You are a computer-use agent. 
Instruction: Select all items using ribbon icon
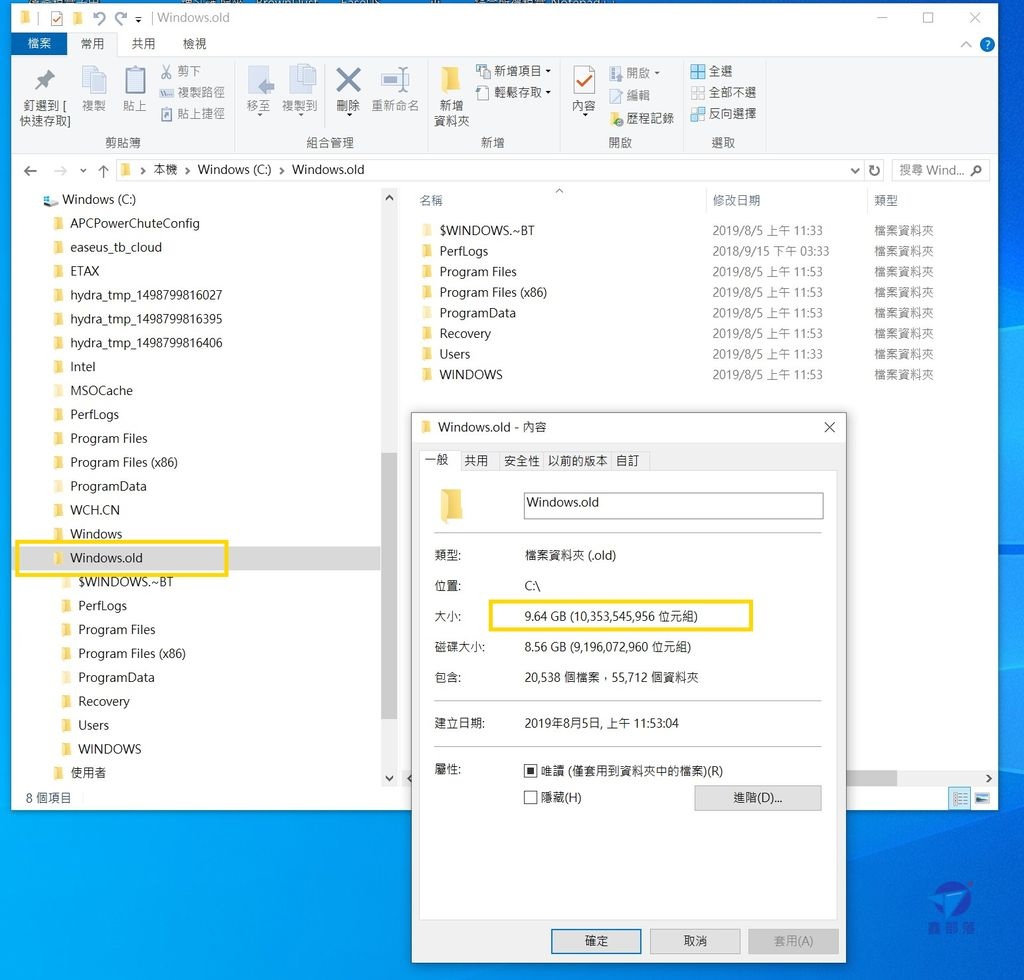[x=712, y=71]
